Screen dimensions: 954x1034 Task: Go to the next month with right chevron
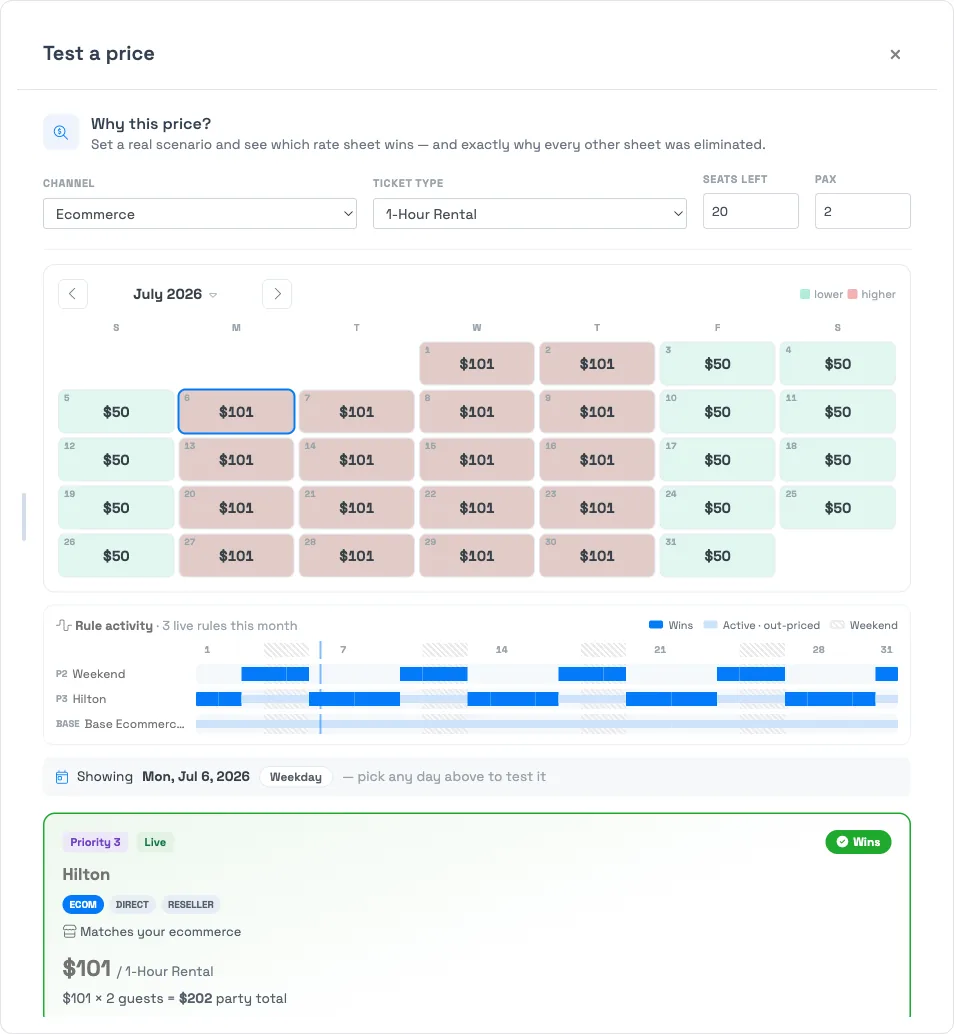point(277,293)
